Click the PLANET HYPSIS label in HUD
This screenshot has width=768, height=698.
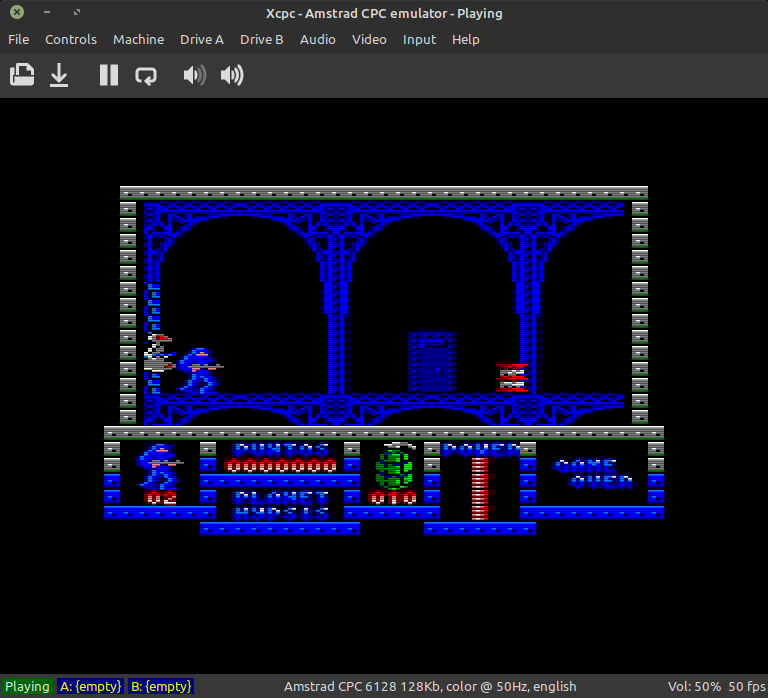[282, 505]
